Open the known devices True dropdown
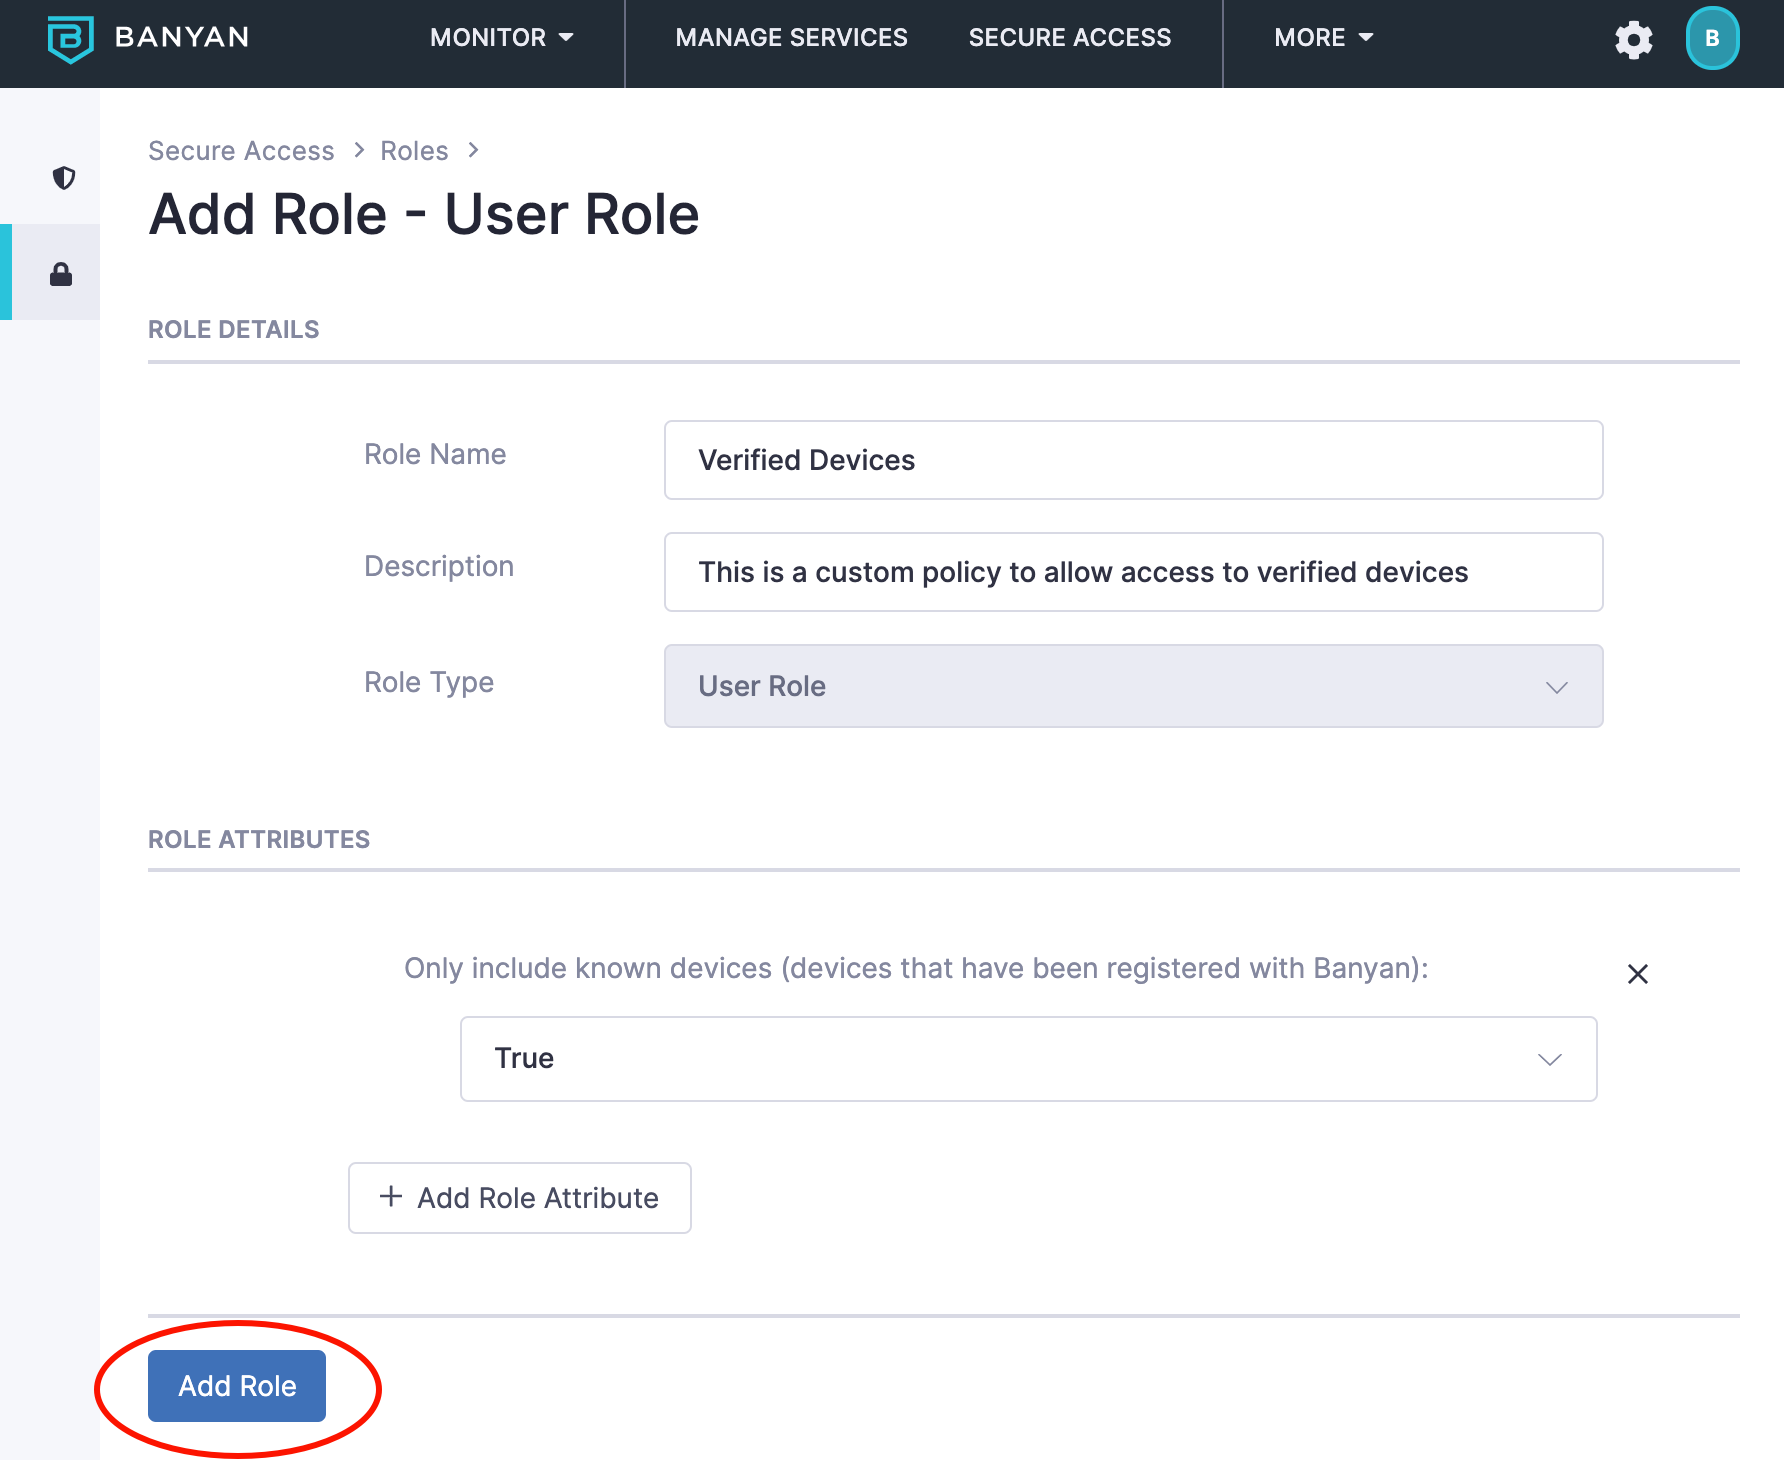This screenshot has height=1460, width=1784. [1028, 1059]
